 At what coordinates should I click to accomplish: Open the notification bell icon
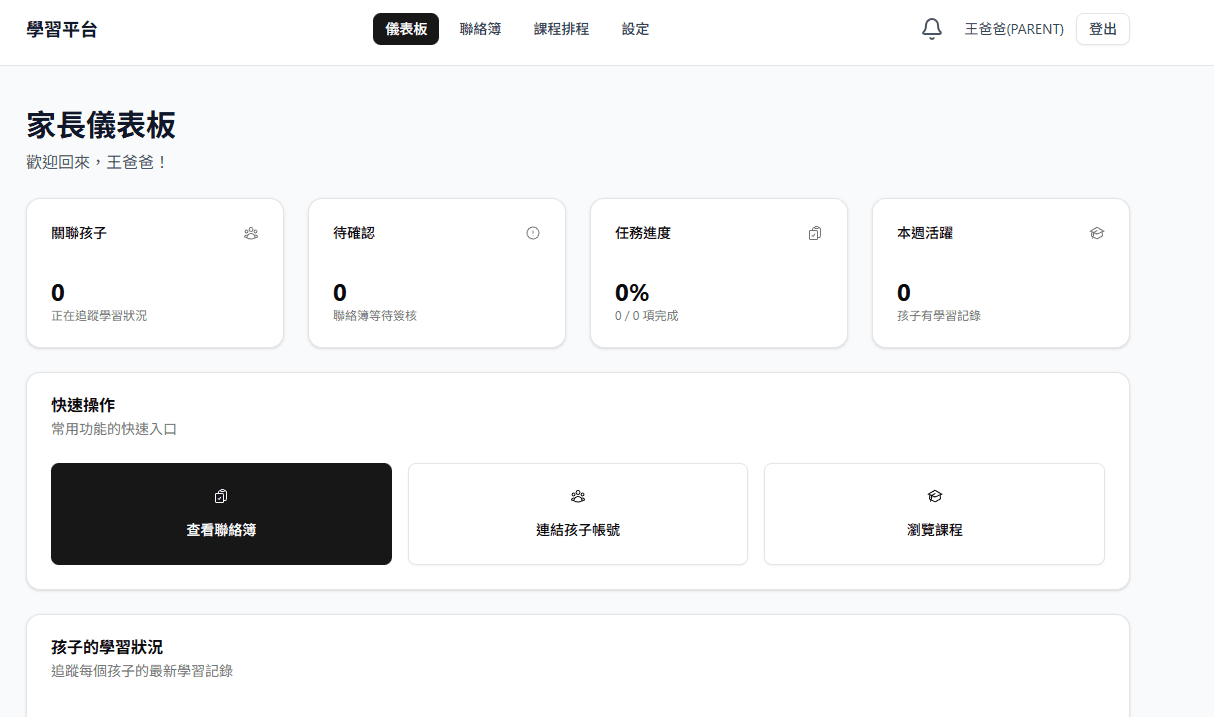click(931, 29)
